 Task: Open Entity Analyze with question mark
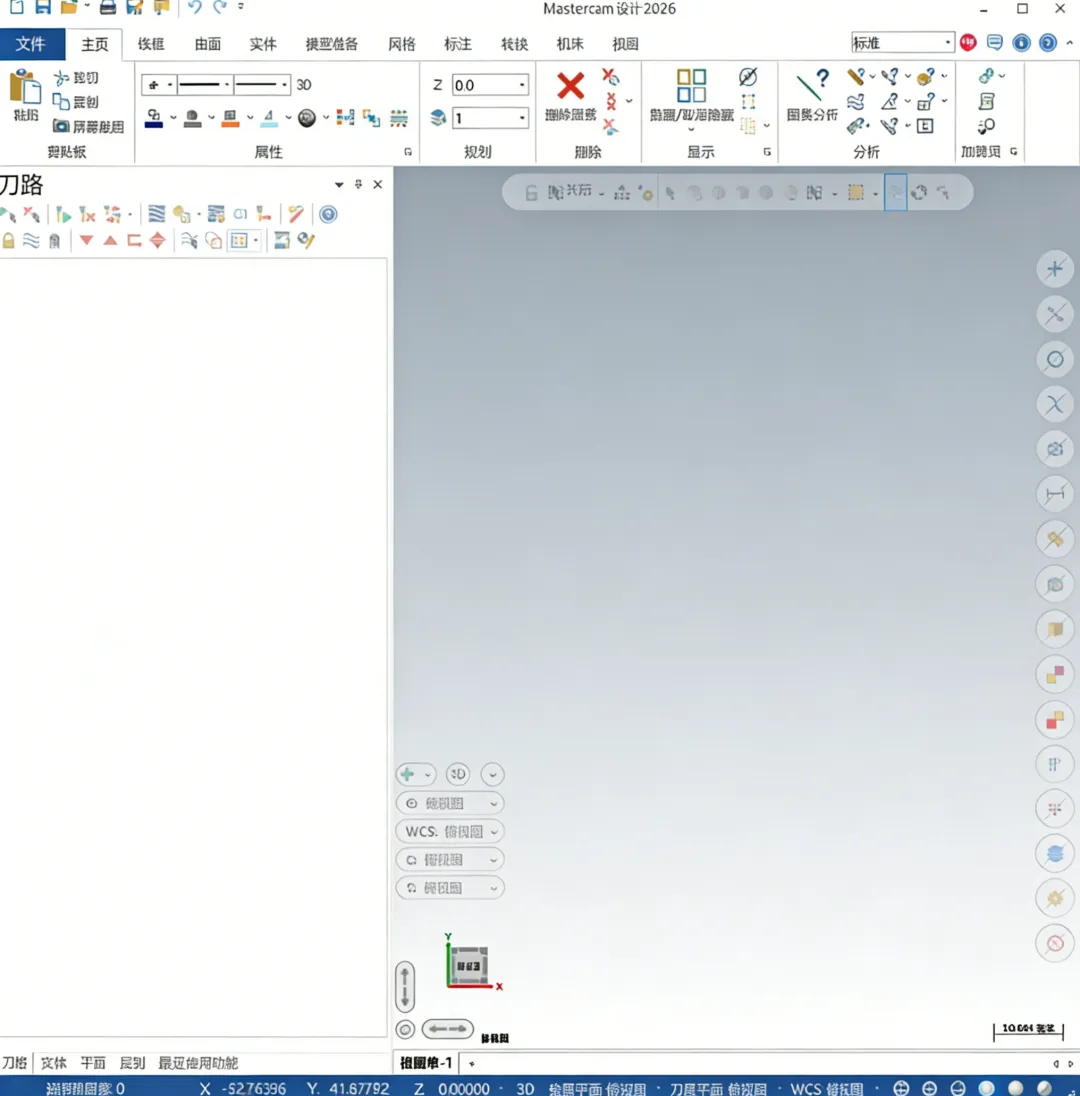click(812, 85)
